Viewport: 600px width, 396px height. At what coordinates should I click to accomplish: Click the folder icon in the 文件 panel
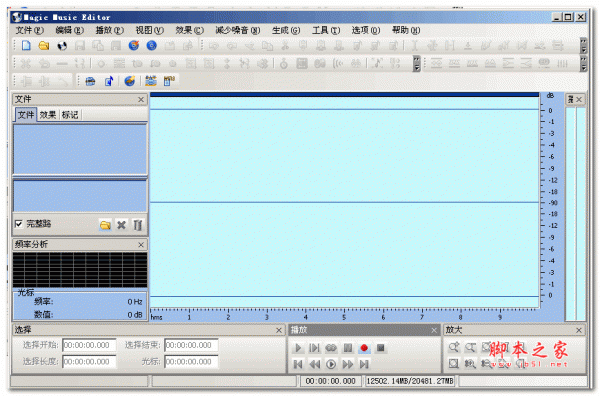coord(105,225)
